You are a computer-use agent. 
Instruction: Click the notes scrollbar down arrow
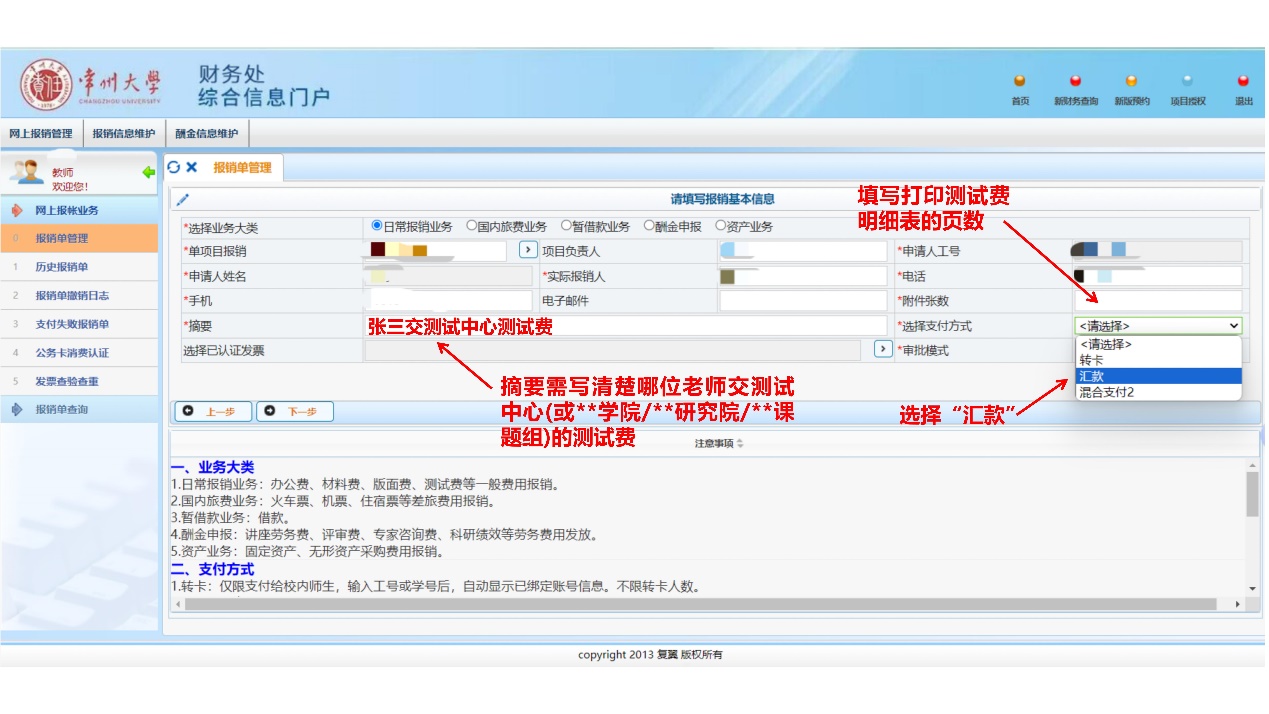tap(1252, 589)
